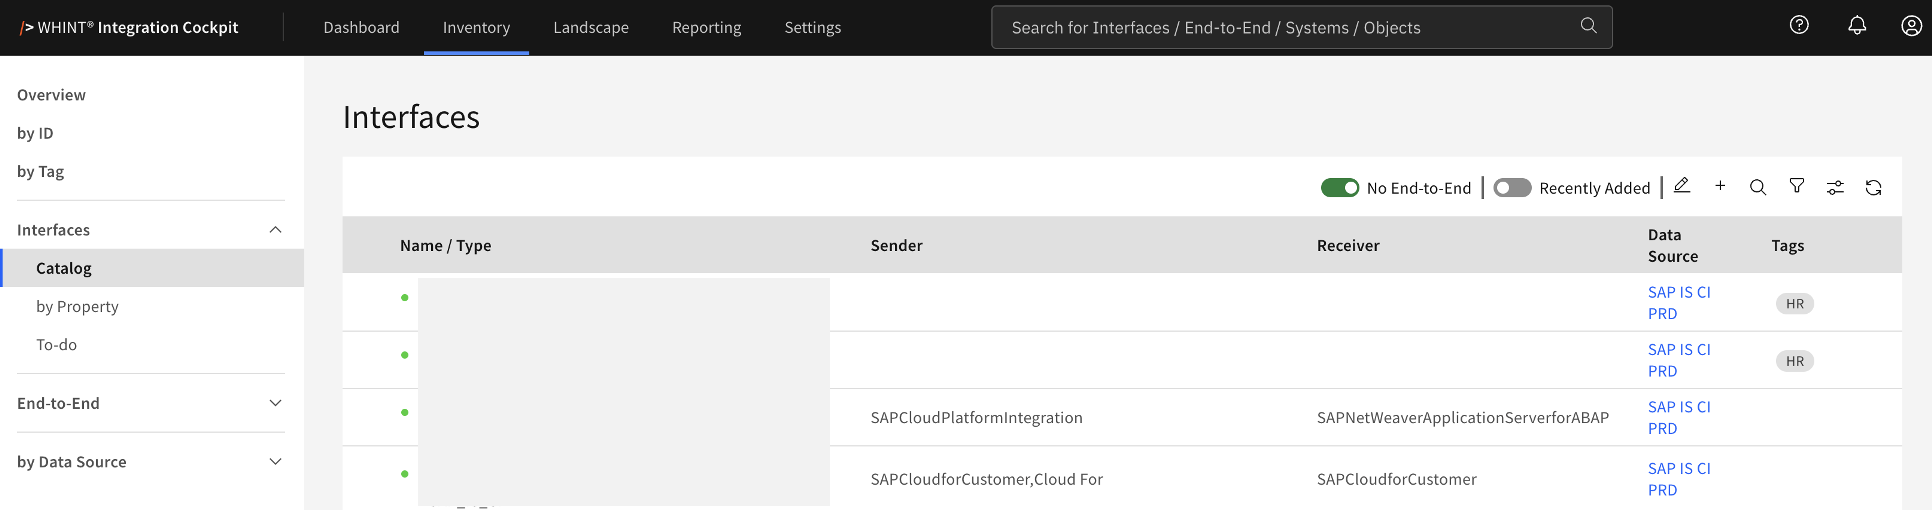Expand the by Data Source section
Screen dimensions: 1932x510
pos(276,461)
